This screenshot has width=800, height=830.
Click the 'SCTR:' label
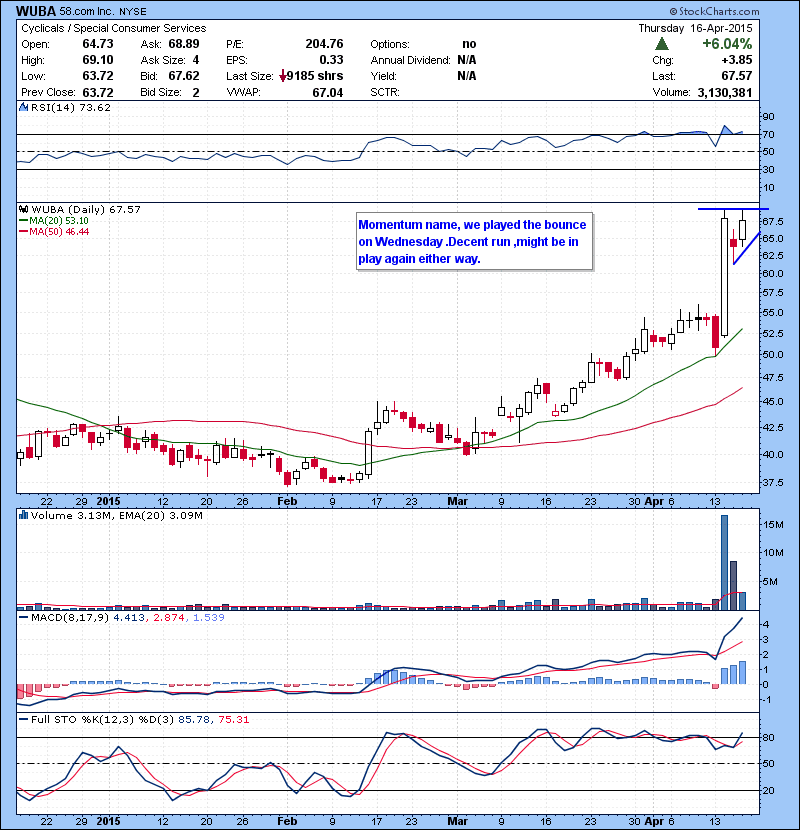[385, 92]
